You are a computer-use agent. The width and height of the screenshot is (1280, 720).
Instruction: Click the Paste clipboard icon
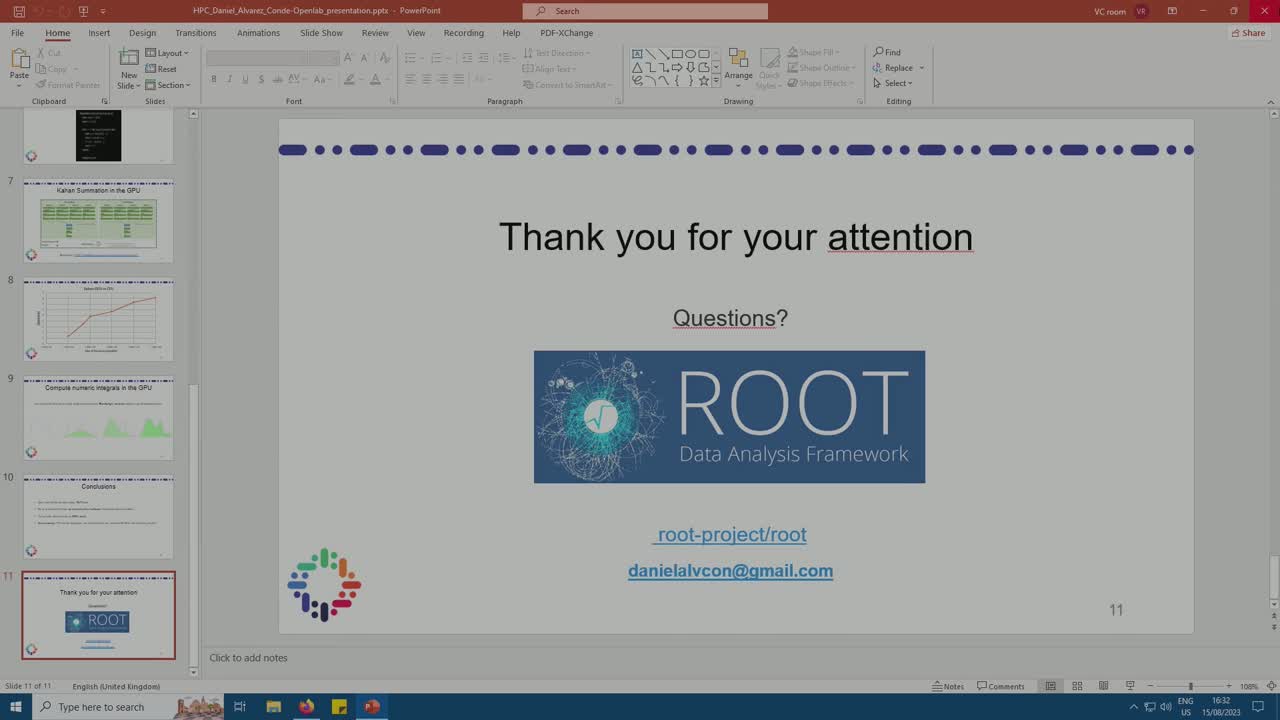click(x=19, y=59)
